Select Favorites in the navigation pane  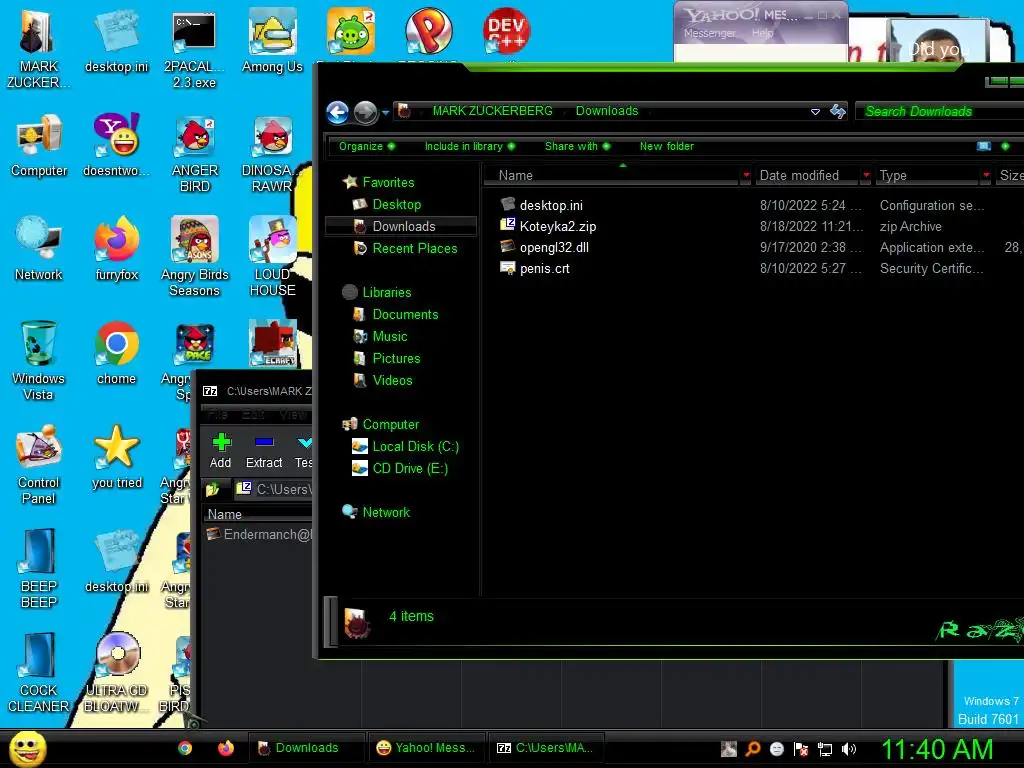[x=388, y=182]
